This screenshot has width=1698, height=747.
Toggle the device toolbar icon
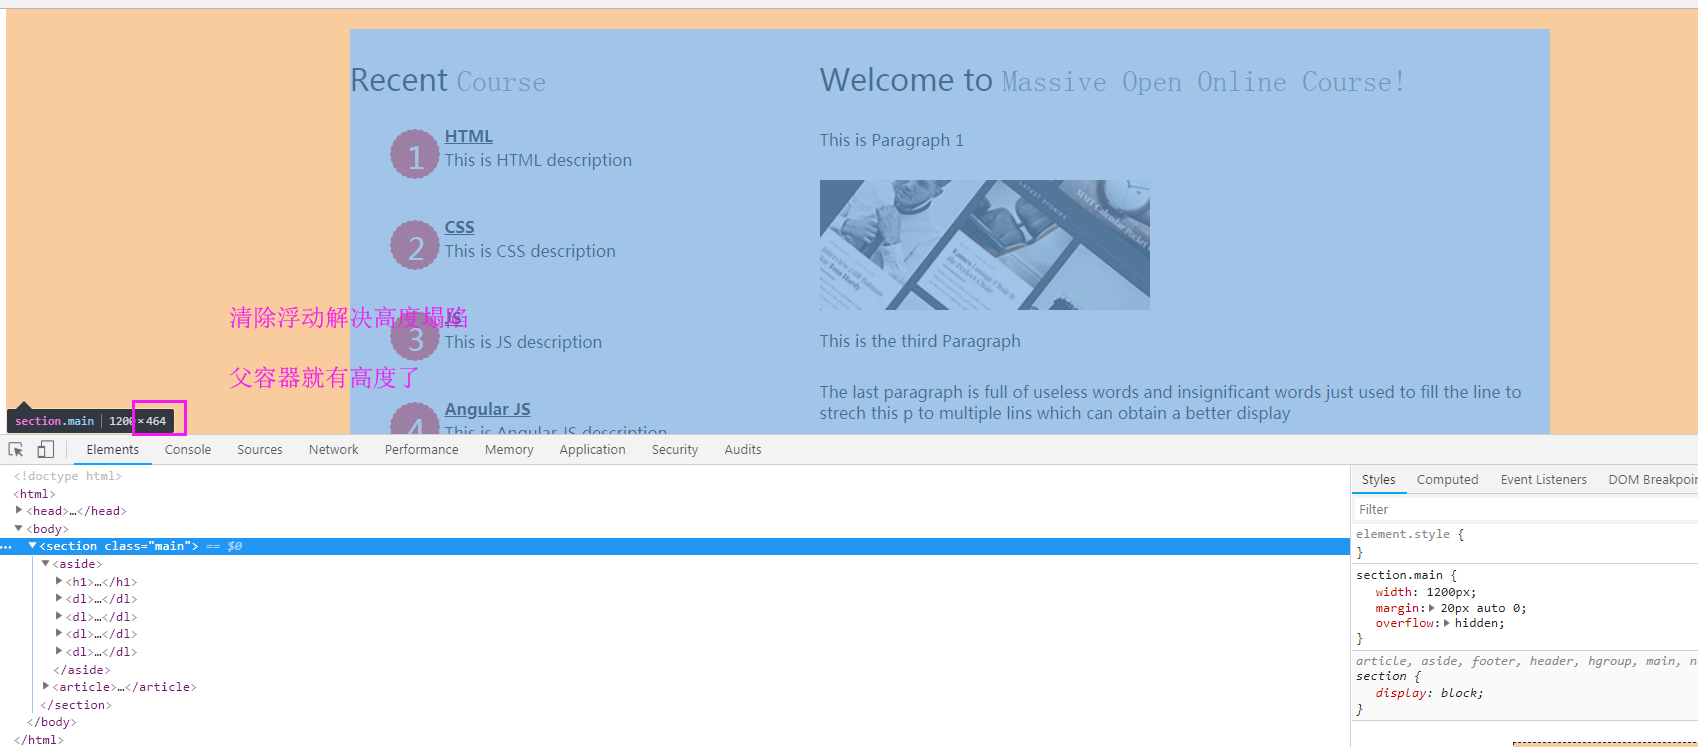point(45,450)
